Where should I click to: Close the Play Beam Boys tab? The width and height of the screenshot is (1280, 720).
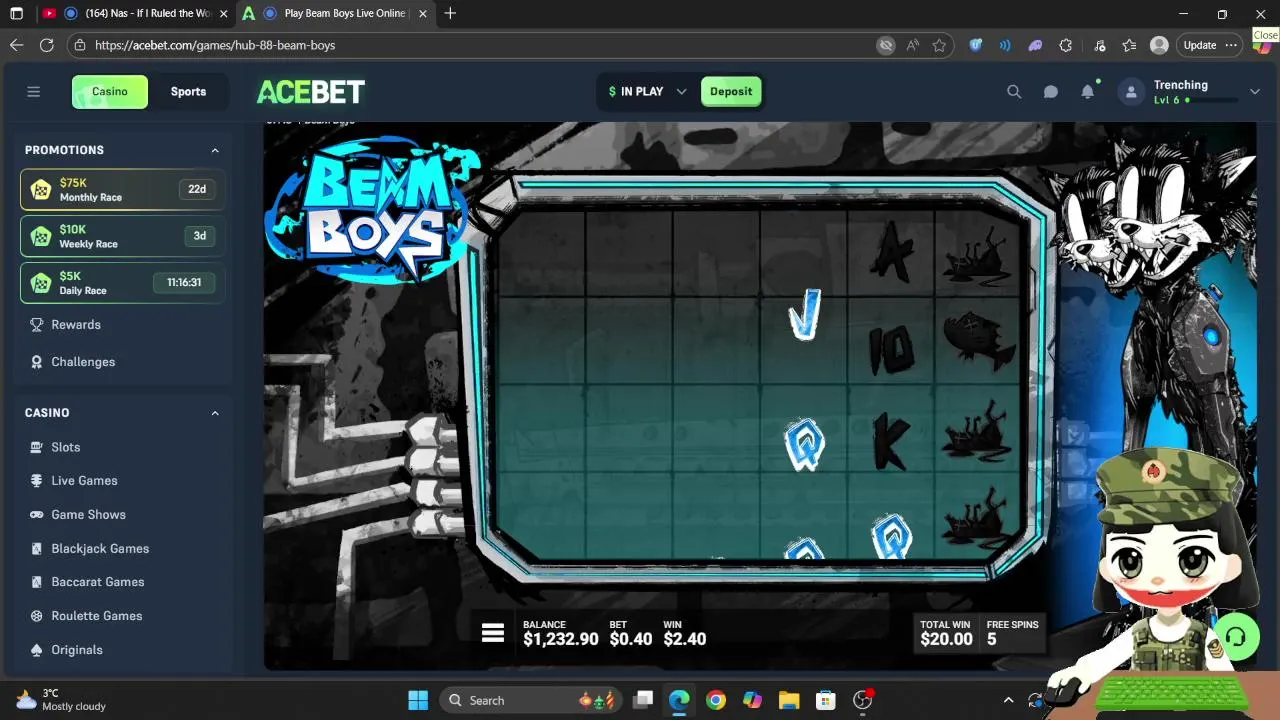tap(423, 14)
